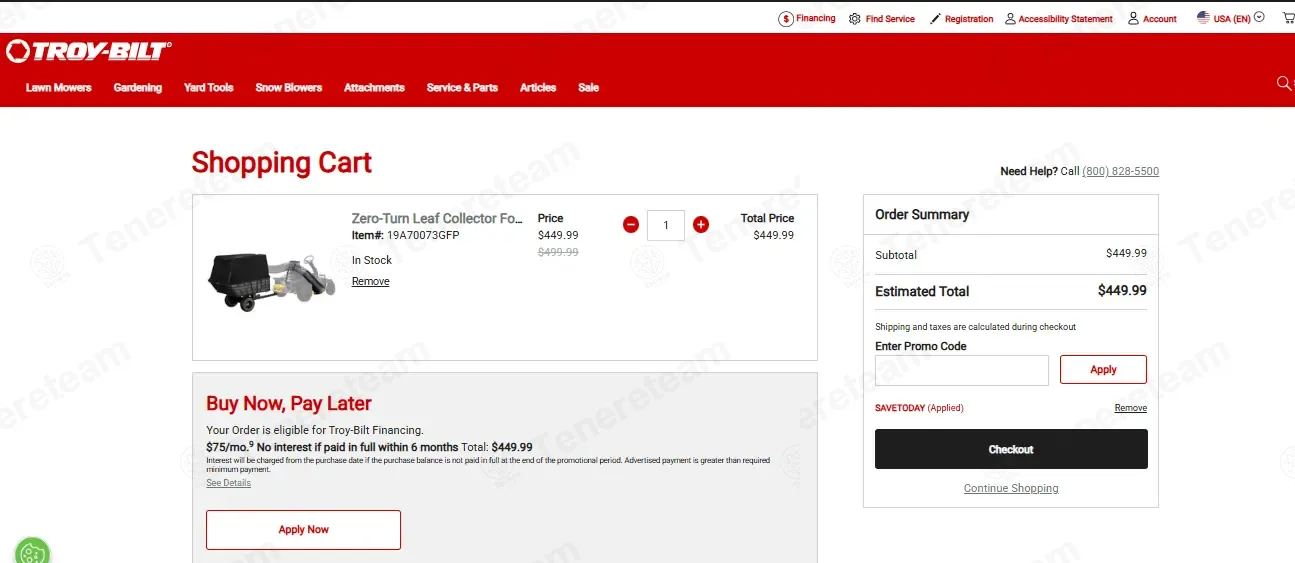
Task: Open the Gardening menu
Action: tap(137, 88)
